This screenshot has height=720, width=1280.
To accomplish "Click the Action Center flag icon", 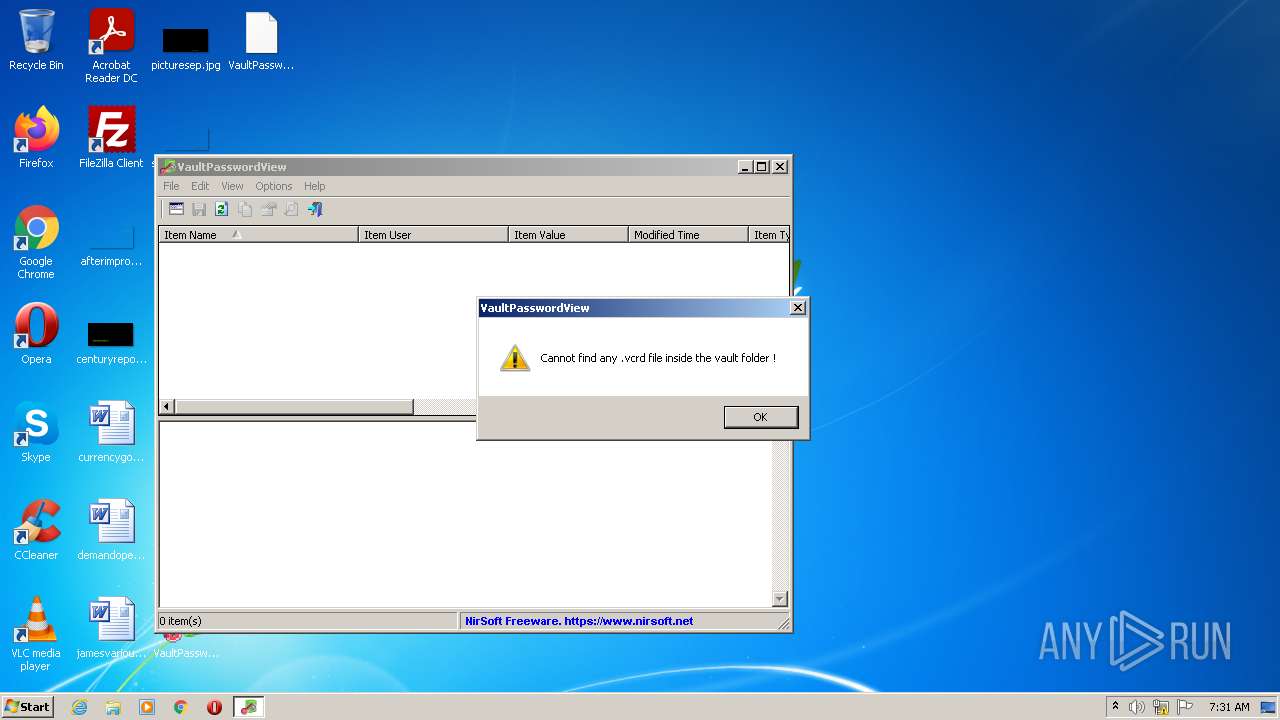I will coord(1185,707).
